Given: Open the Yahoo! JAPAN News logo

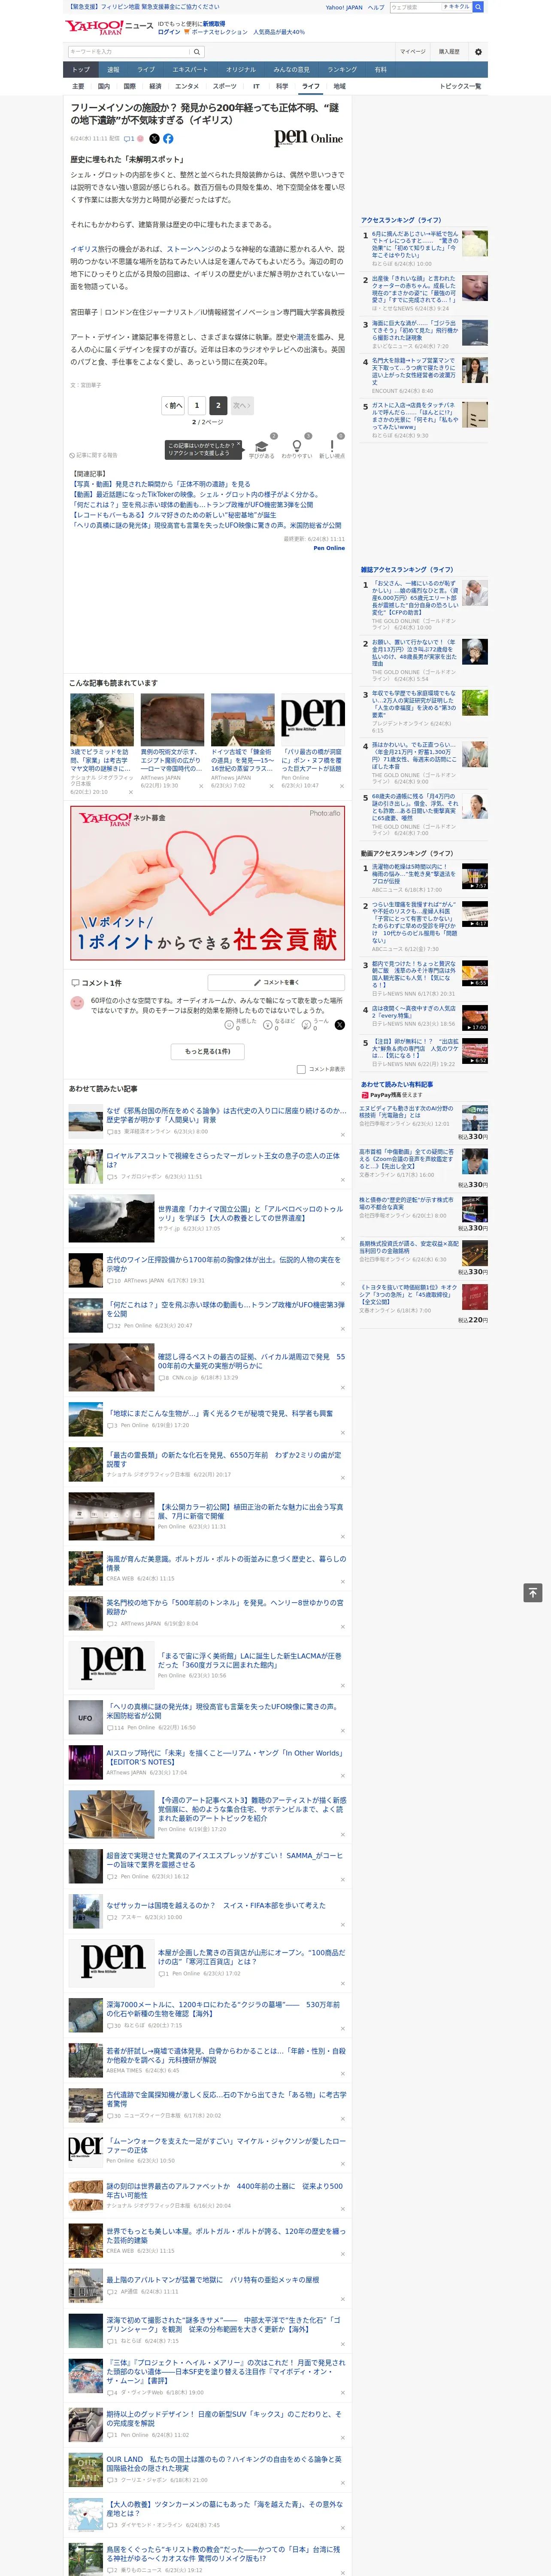Looking at the screenshot, I should [x=109, y=27].
